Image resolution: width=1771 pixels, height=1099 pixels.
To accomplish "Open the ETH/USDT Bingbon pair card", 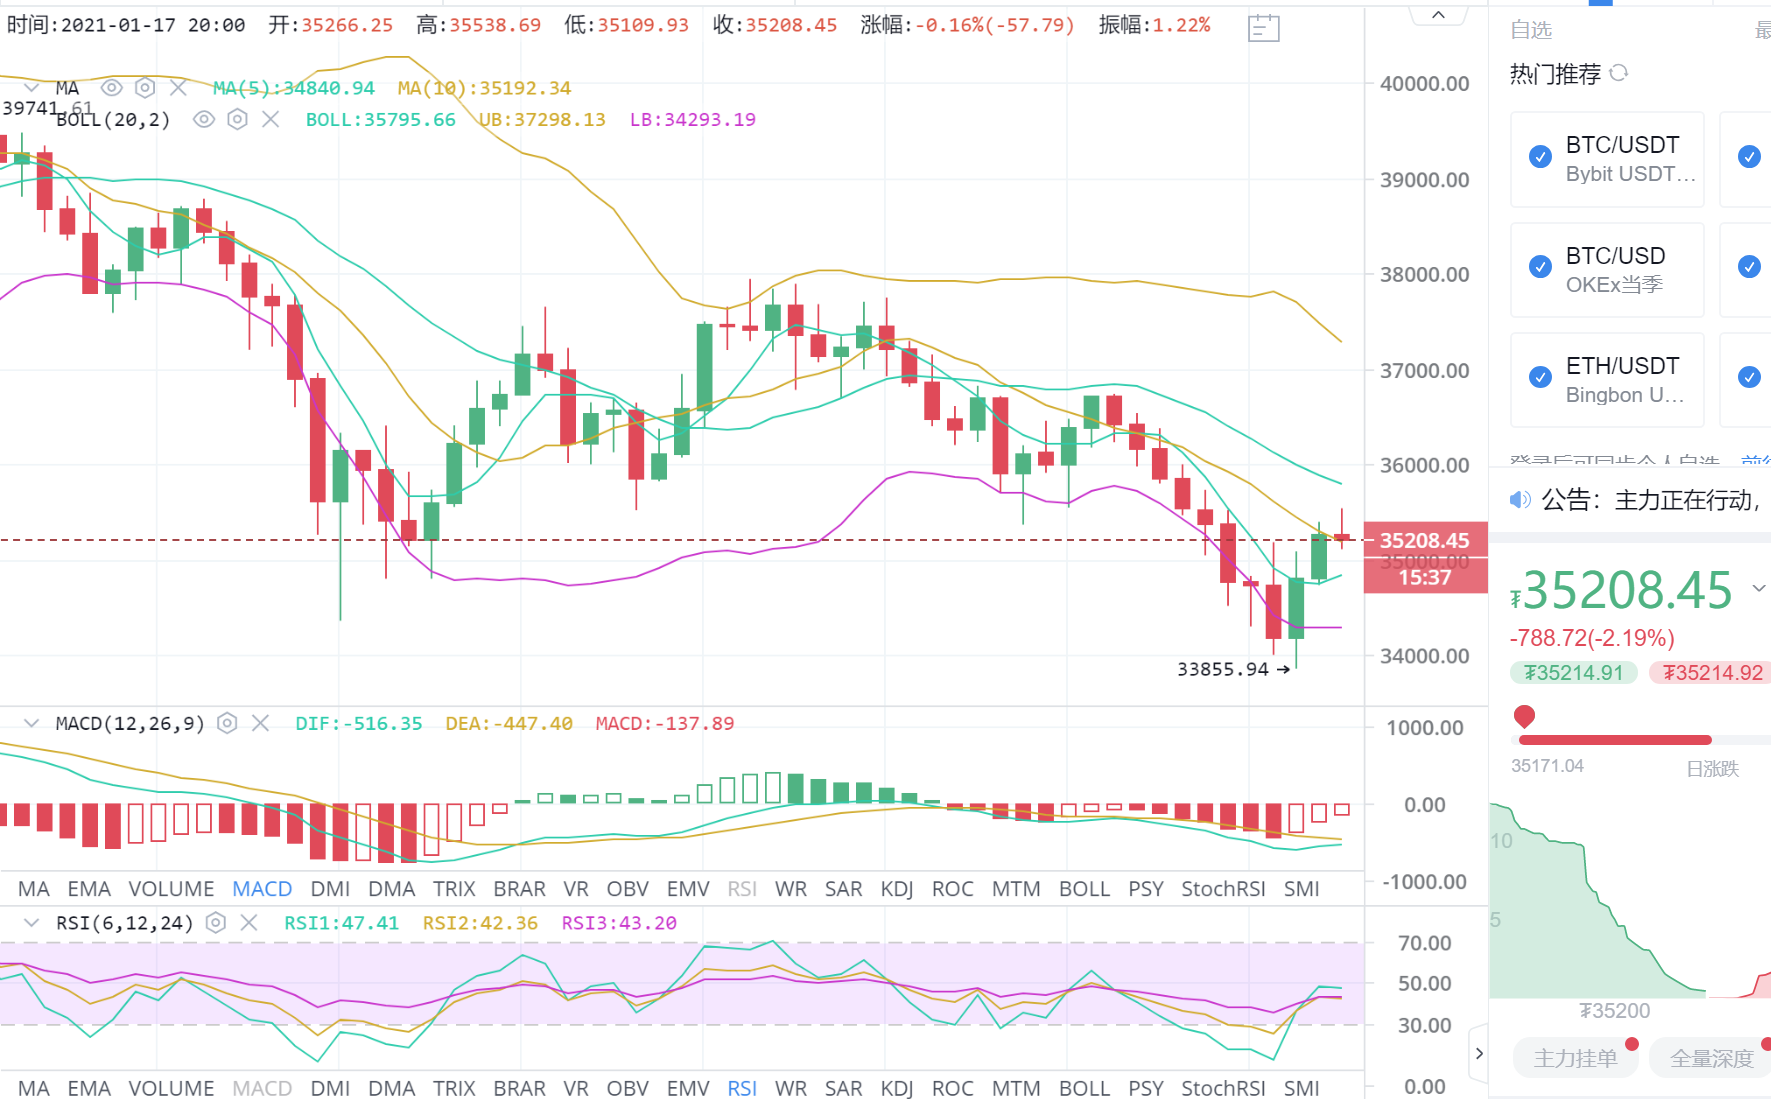I will (x=1607, y=380).
